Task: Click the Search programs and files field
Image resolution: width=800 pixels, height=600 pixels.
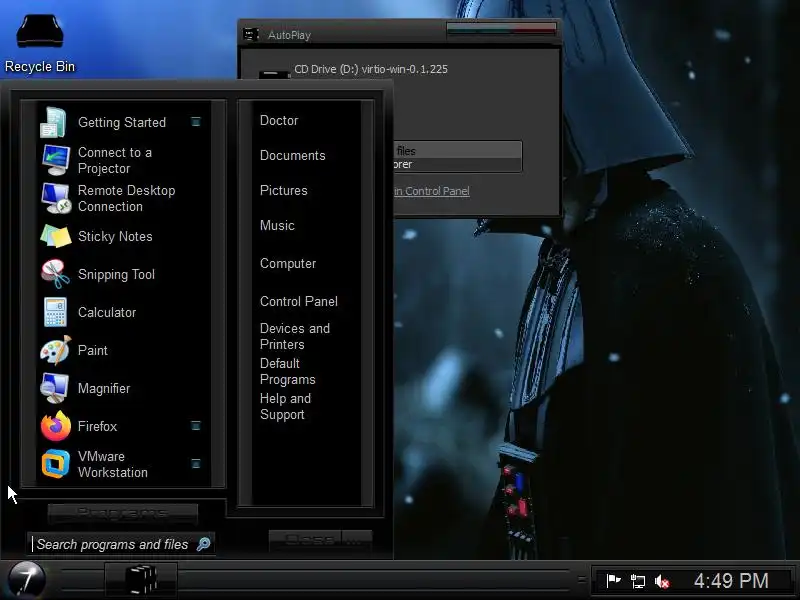Action: [120, 544]
